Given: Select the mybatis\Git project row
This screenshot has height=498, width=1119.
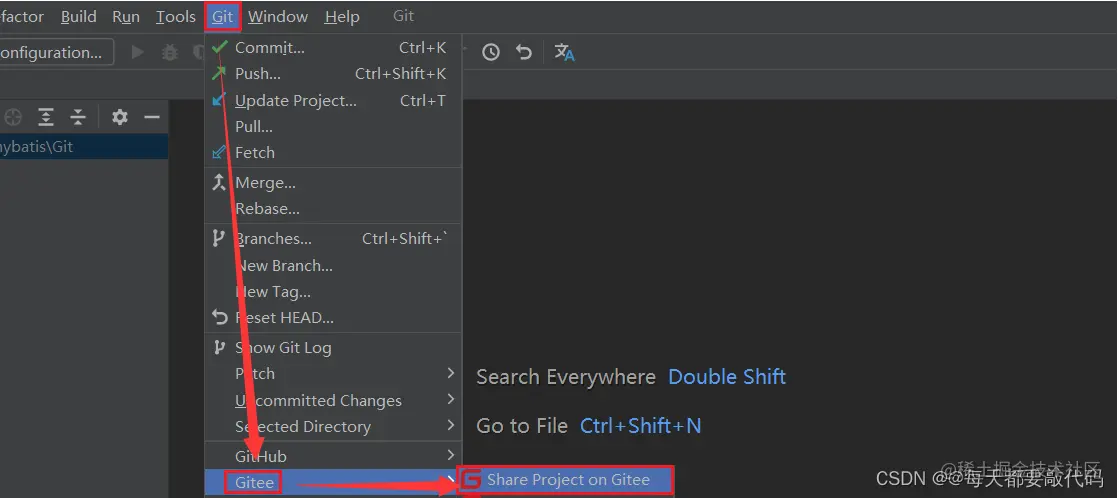Looking at the screenshot, I should click(x=83, y=146).
